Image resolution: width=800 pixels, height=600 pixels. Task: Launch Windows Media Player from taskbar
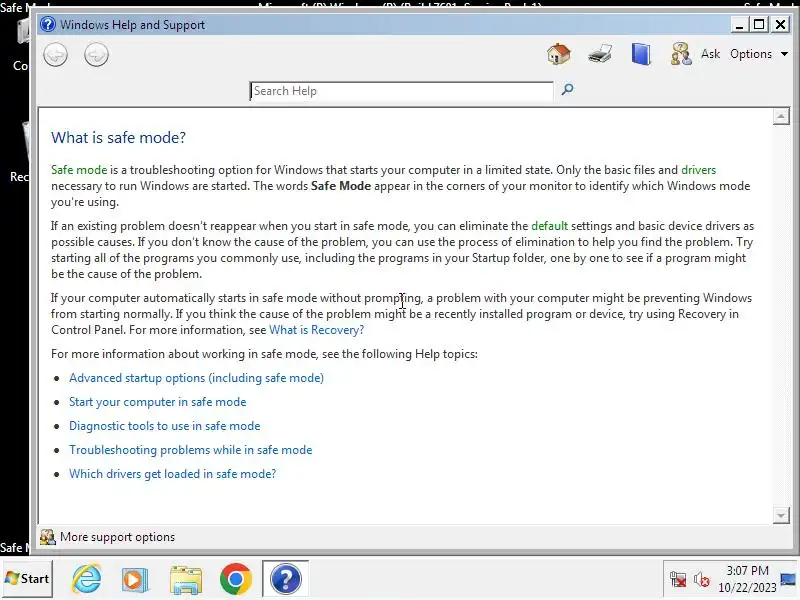click(135, 580)
